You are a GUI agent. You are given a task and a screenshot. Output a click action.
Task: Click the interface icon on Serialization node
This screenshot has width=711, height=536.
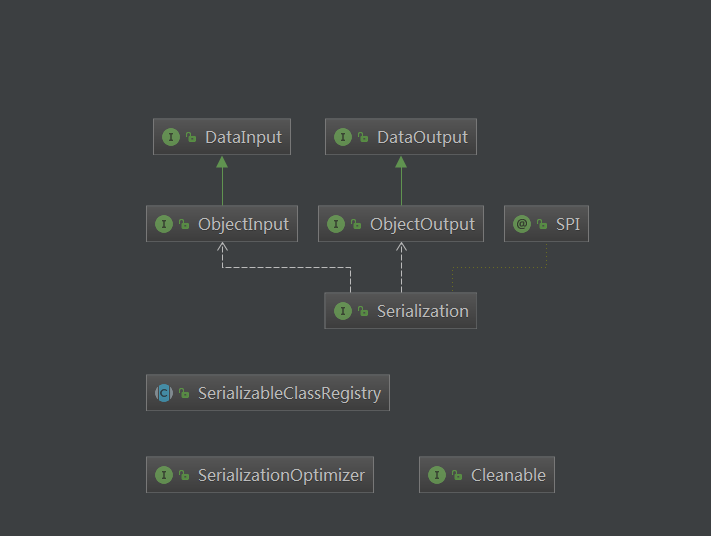pos(343,311)
